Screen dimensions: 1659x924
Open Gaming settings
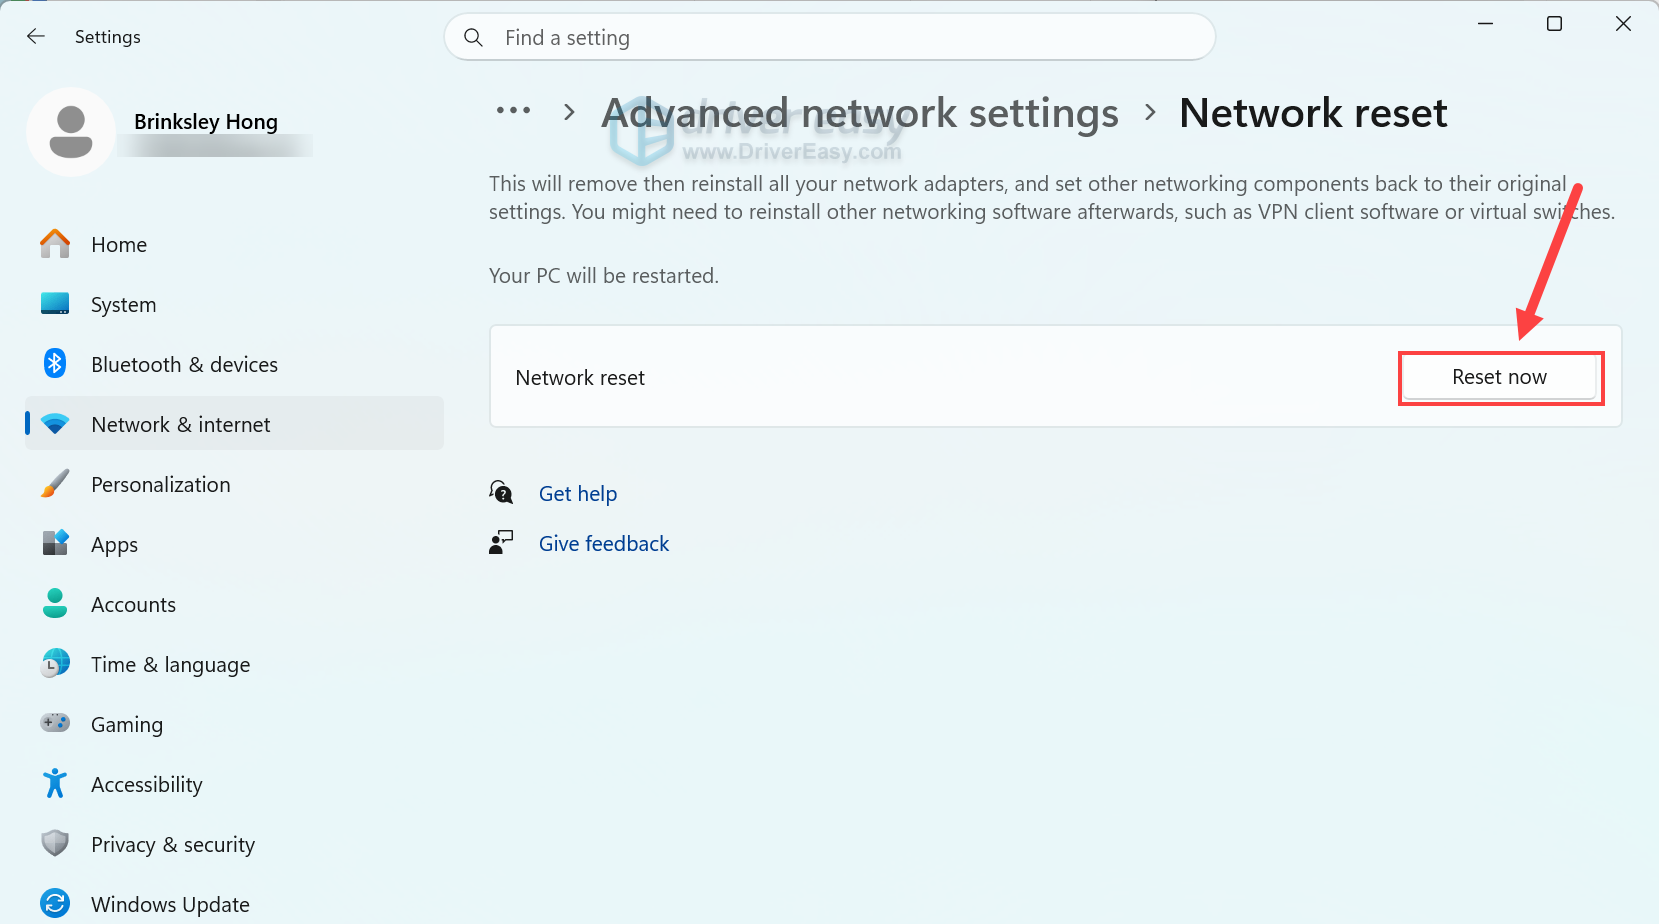(x=234, y=724)
